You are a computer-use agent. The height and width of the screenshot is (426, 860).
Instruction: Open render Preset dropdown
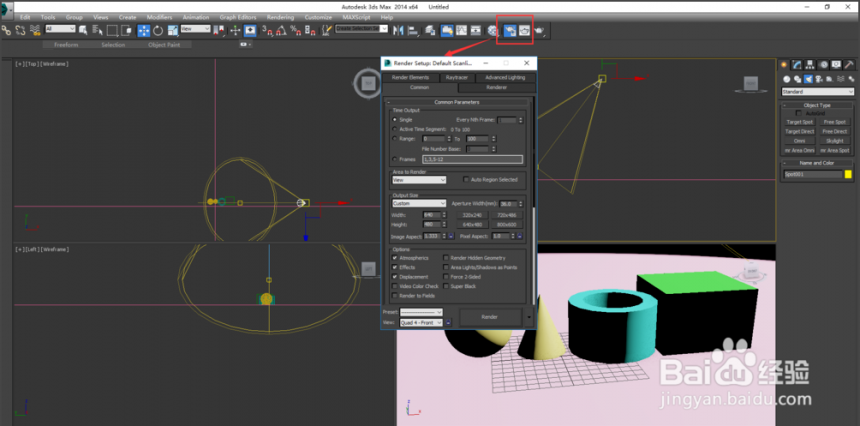(421, 312)
